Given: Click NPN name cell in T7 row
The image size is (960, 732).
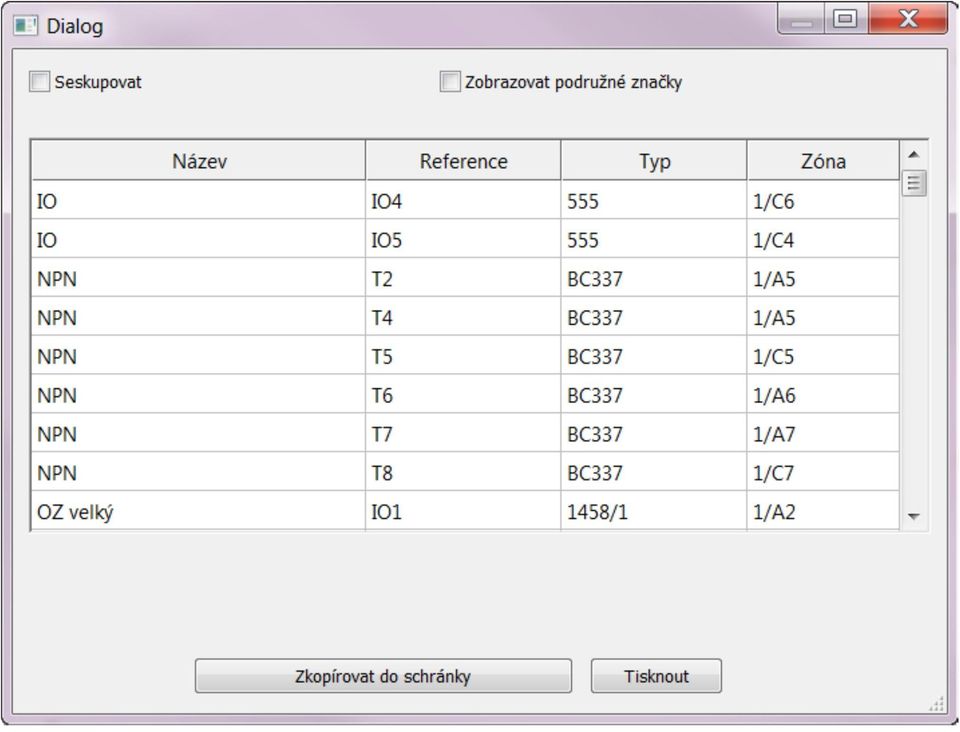Looking at the screenshot, I should point(198,433).
